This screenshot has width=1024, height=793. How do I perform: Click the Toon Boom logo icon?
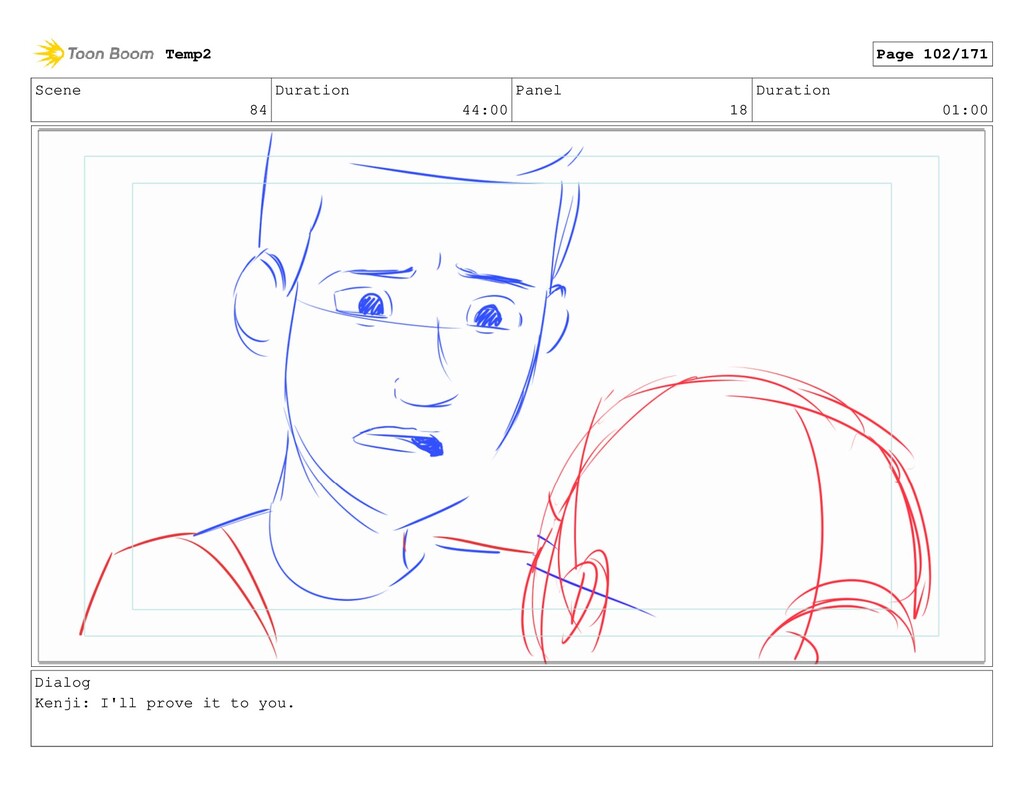point(49,54)
